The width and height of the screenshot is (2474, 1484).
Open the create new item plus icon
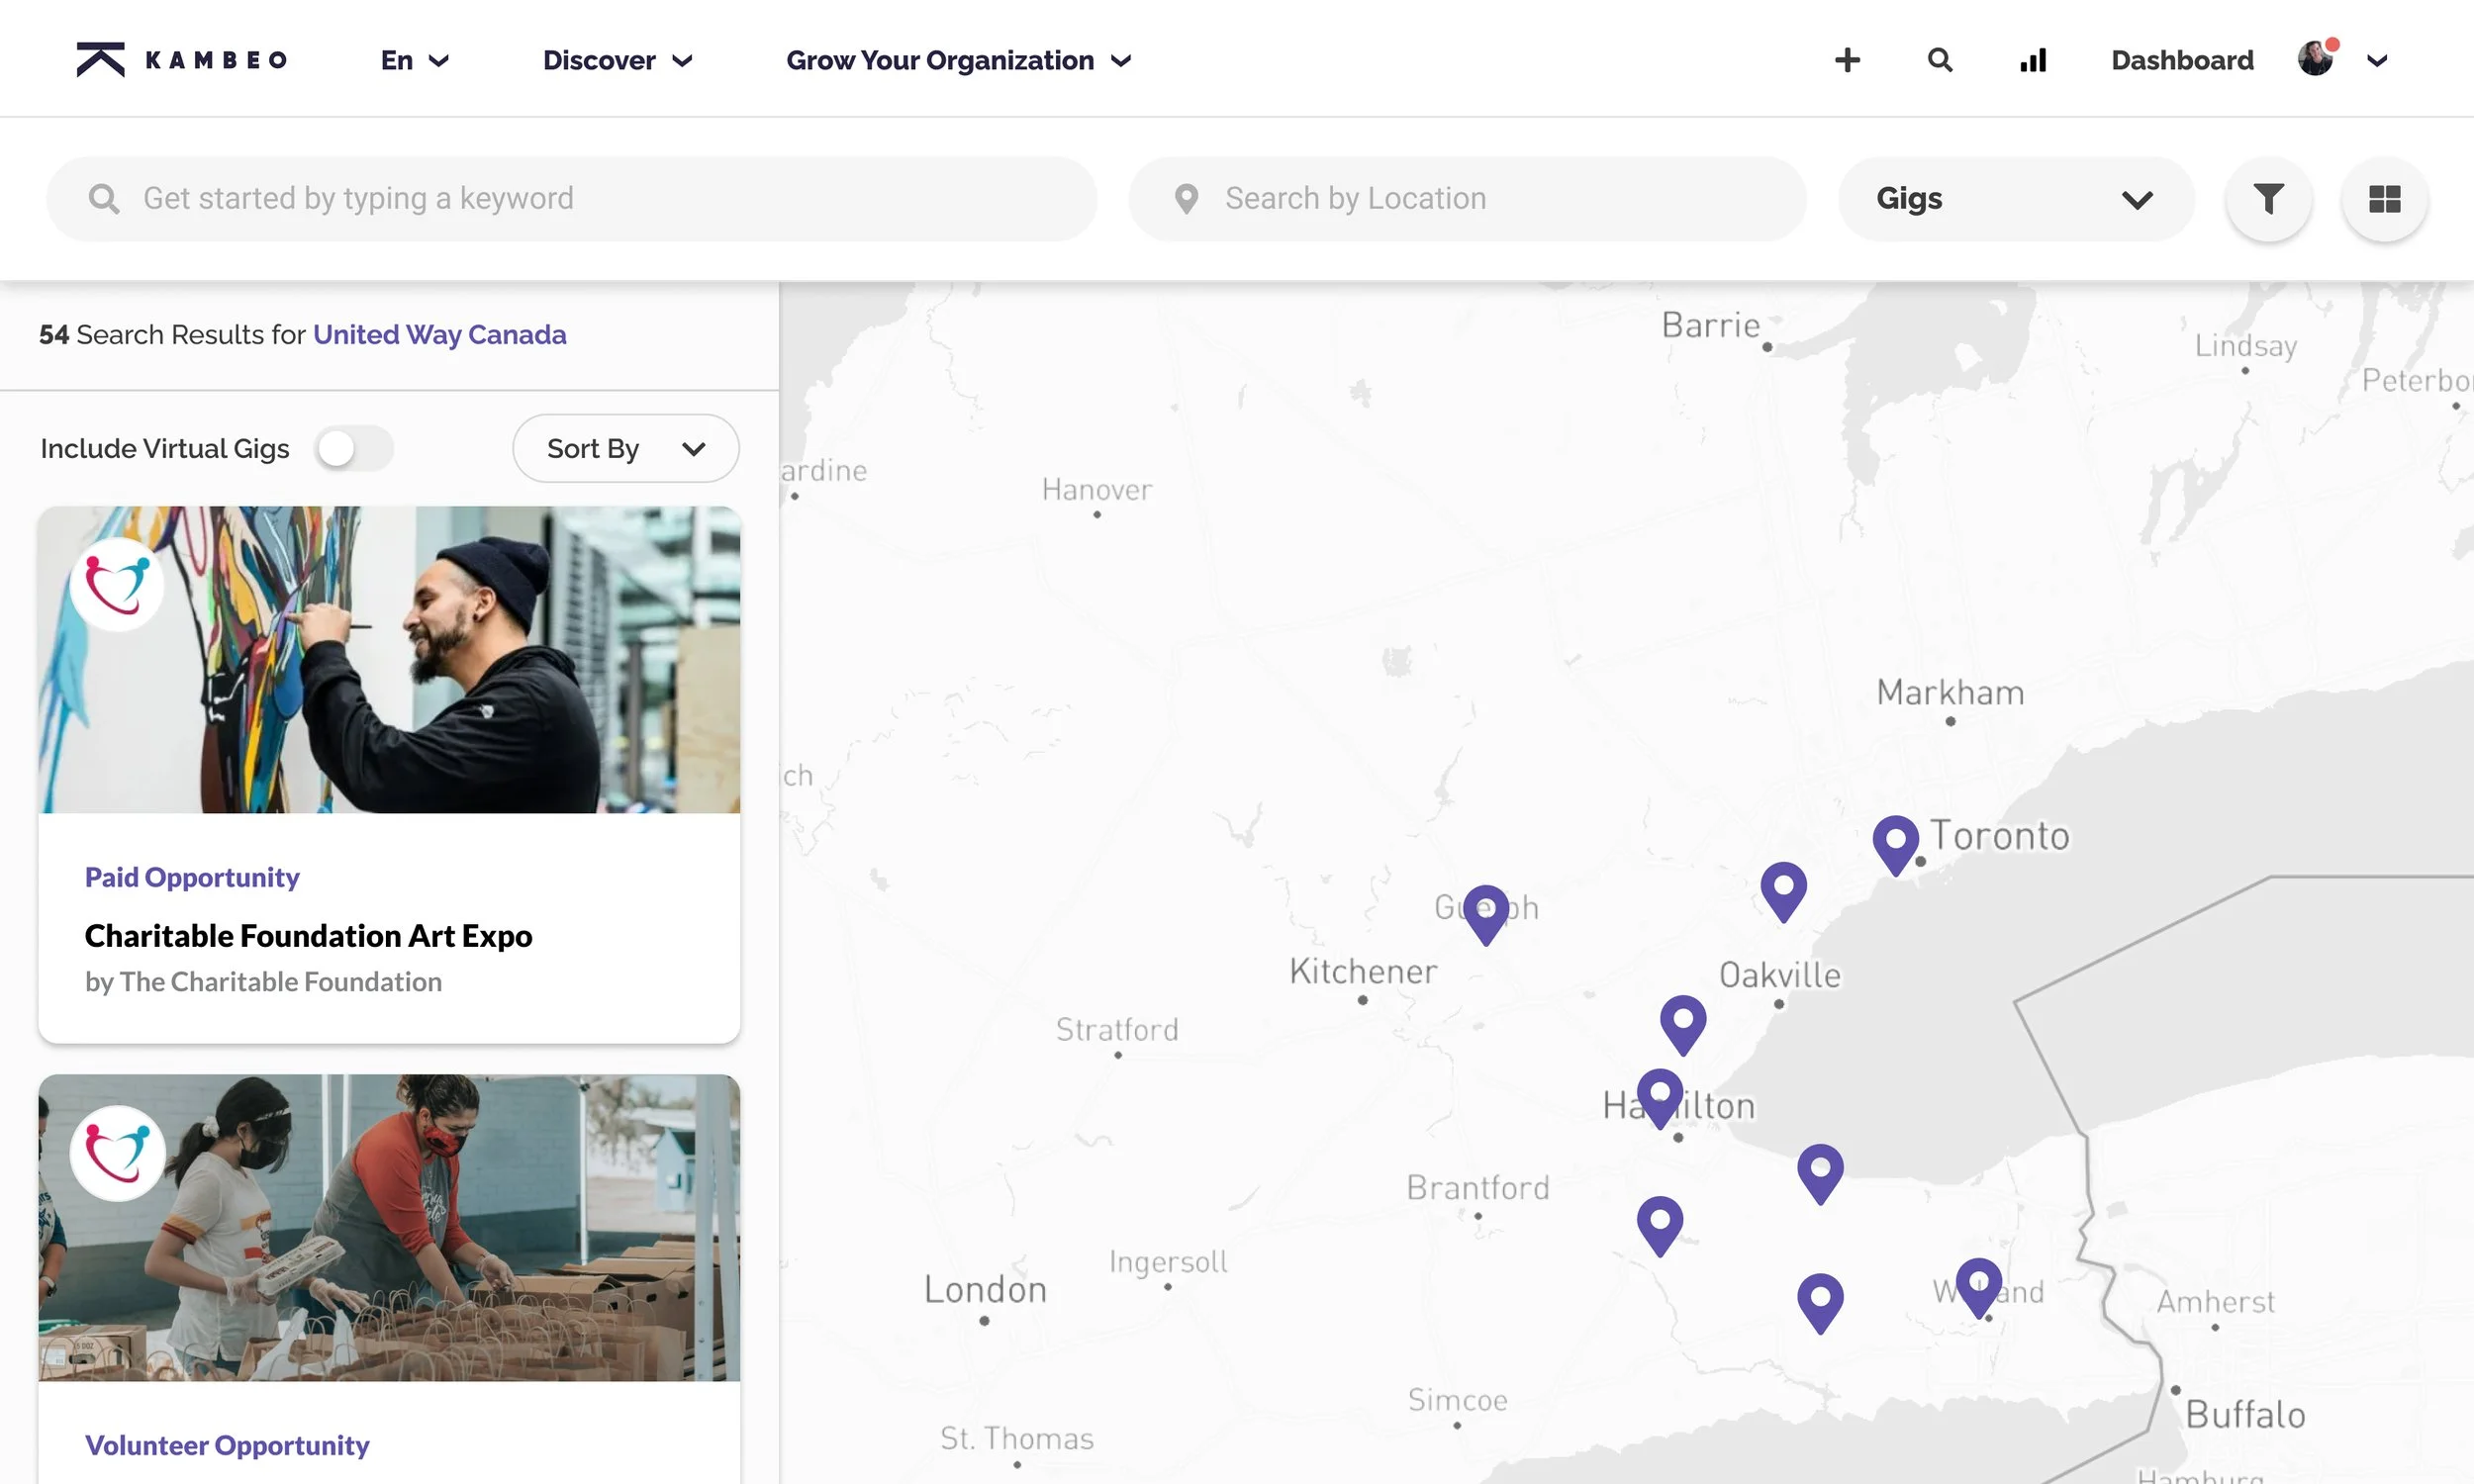[1846, 60]
